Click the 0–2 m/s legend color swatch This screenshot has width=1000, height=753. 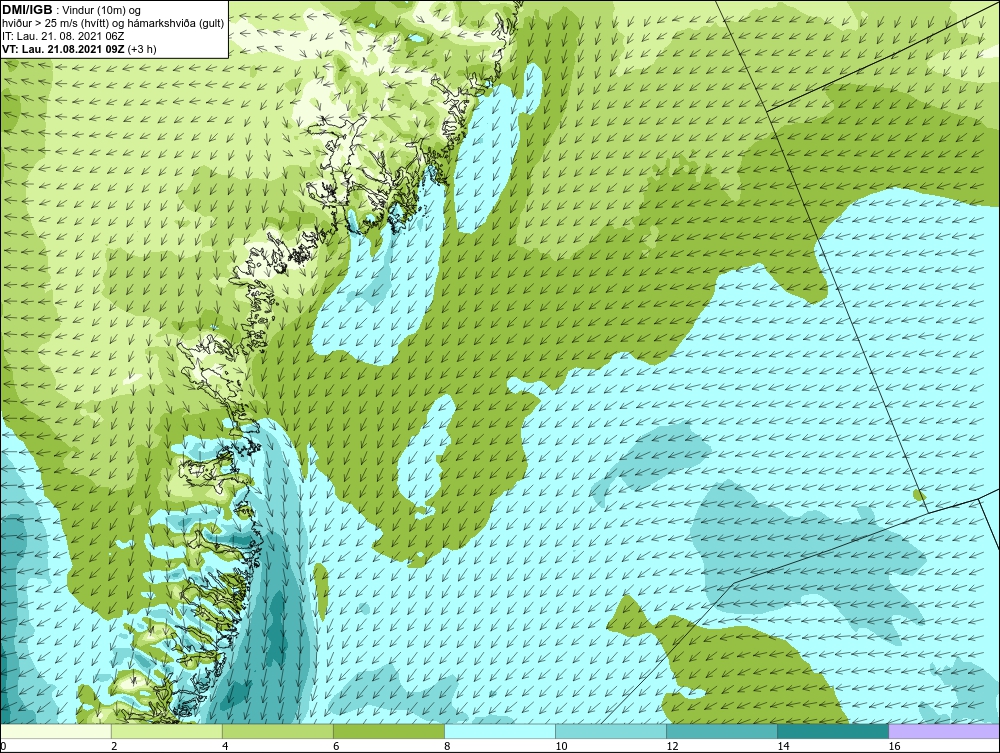[x=56, y=731]
